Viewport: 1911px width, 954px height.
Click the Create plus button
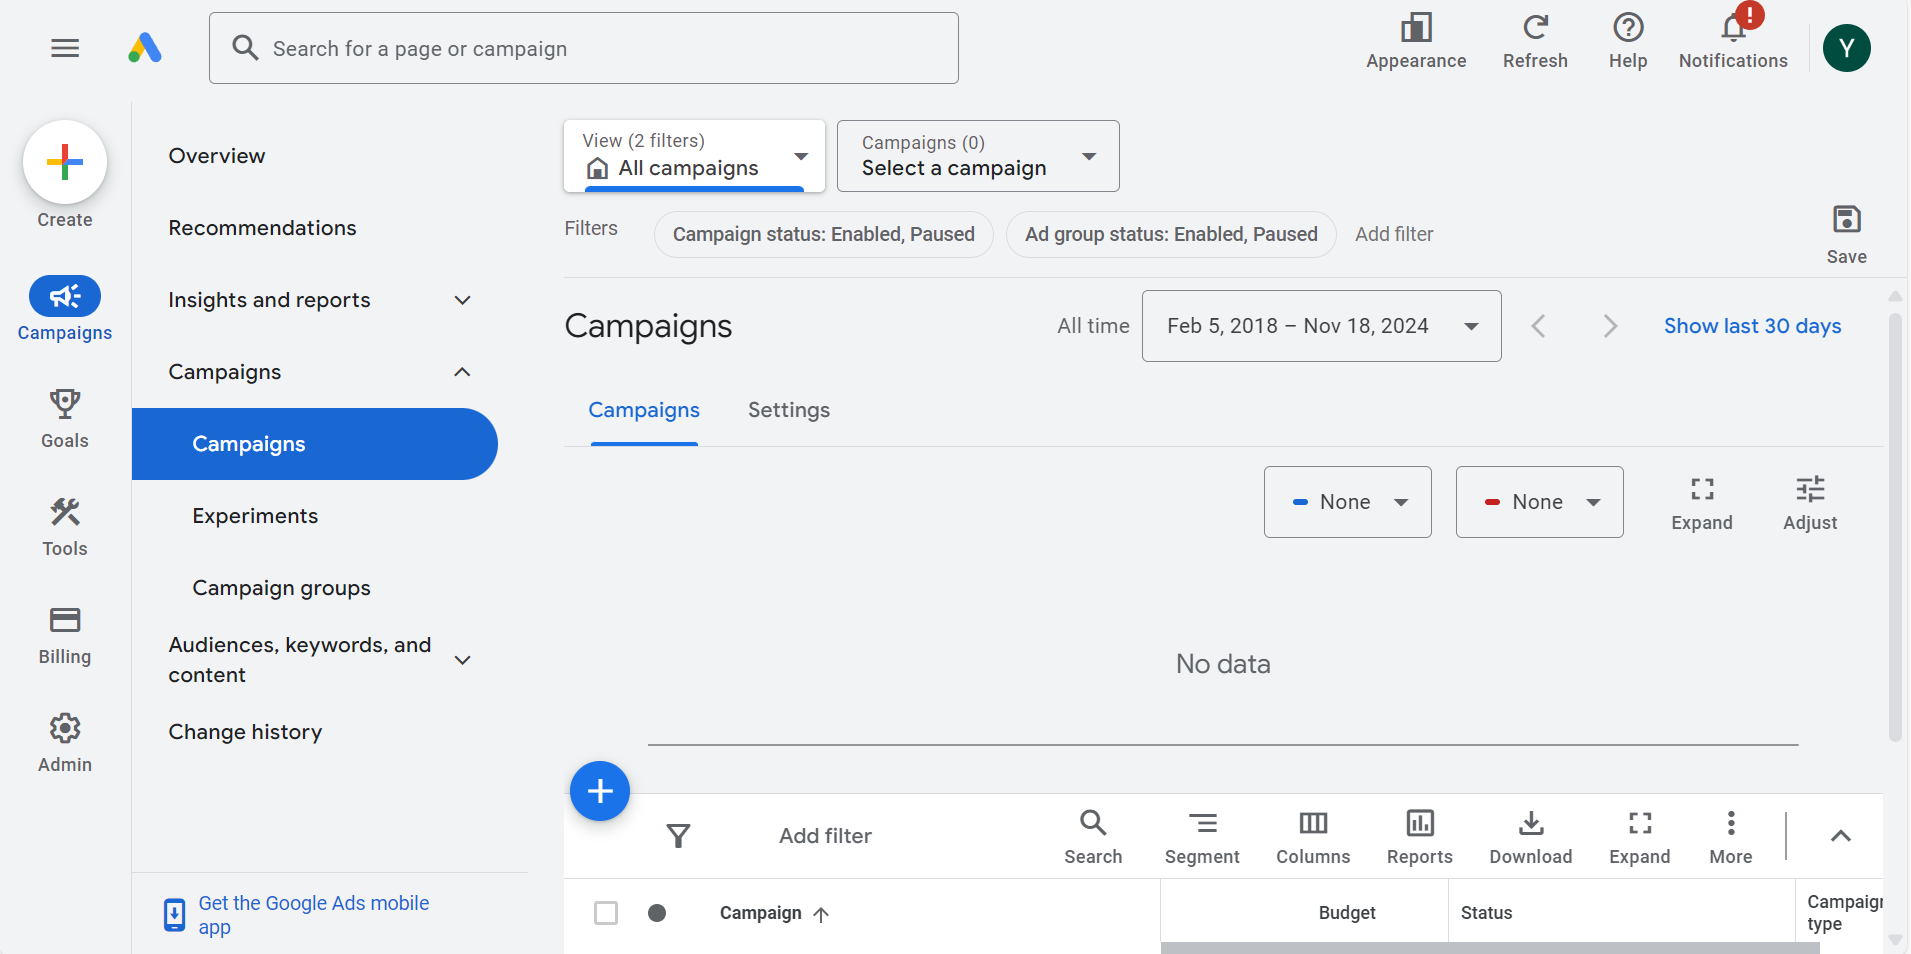click(65, 162)
